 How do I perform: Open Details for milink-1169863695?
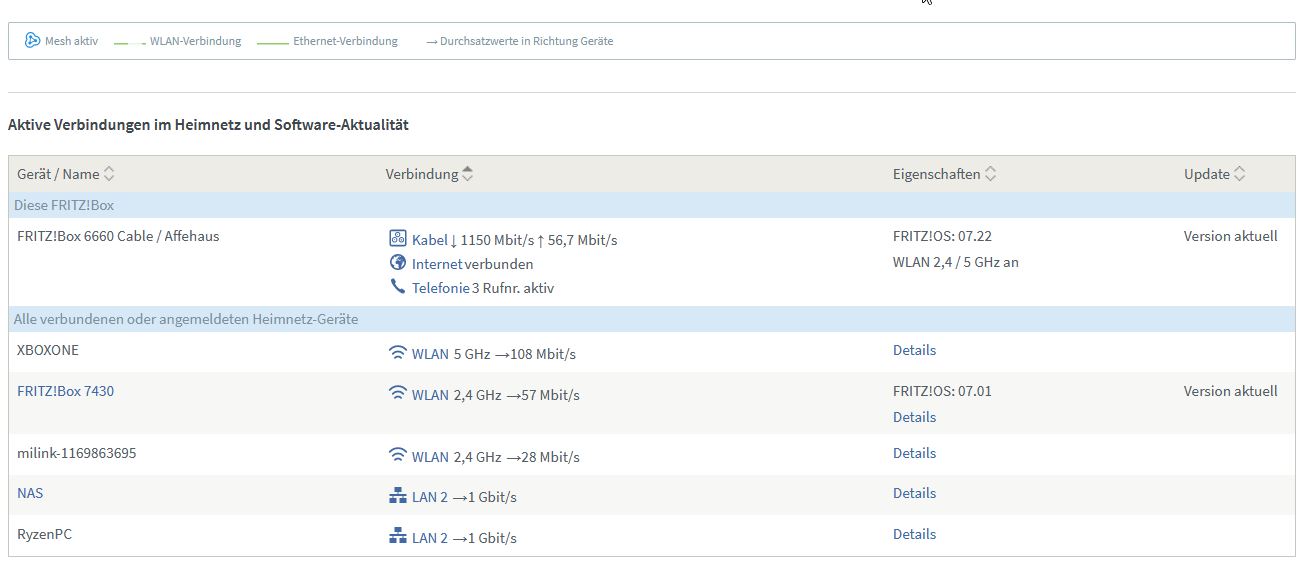pos(914,453)
